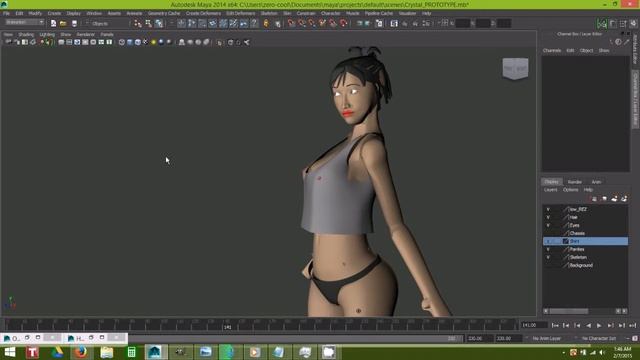Select by hierarchy mode icon
Viewport: 640px width, 360px height.
[x=138, y=24]
